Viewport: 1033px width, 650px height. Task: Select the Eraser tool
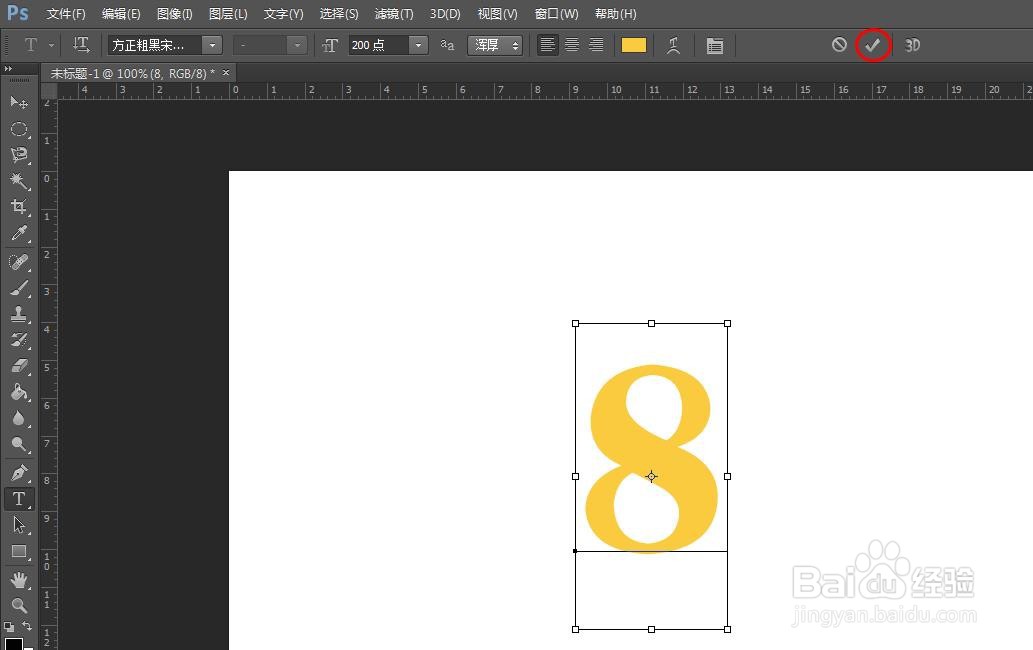pyautogui.click(x=18, y=366)
